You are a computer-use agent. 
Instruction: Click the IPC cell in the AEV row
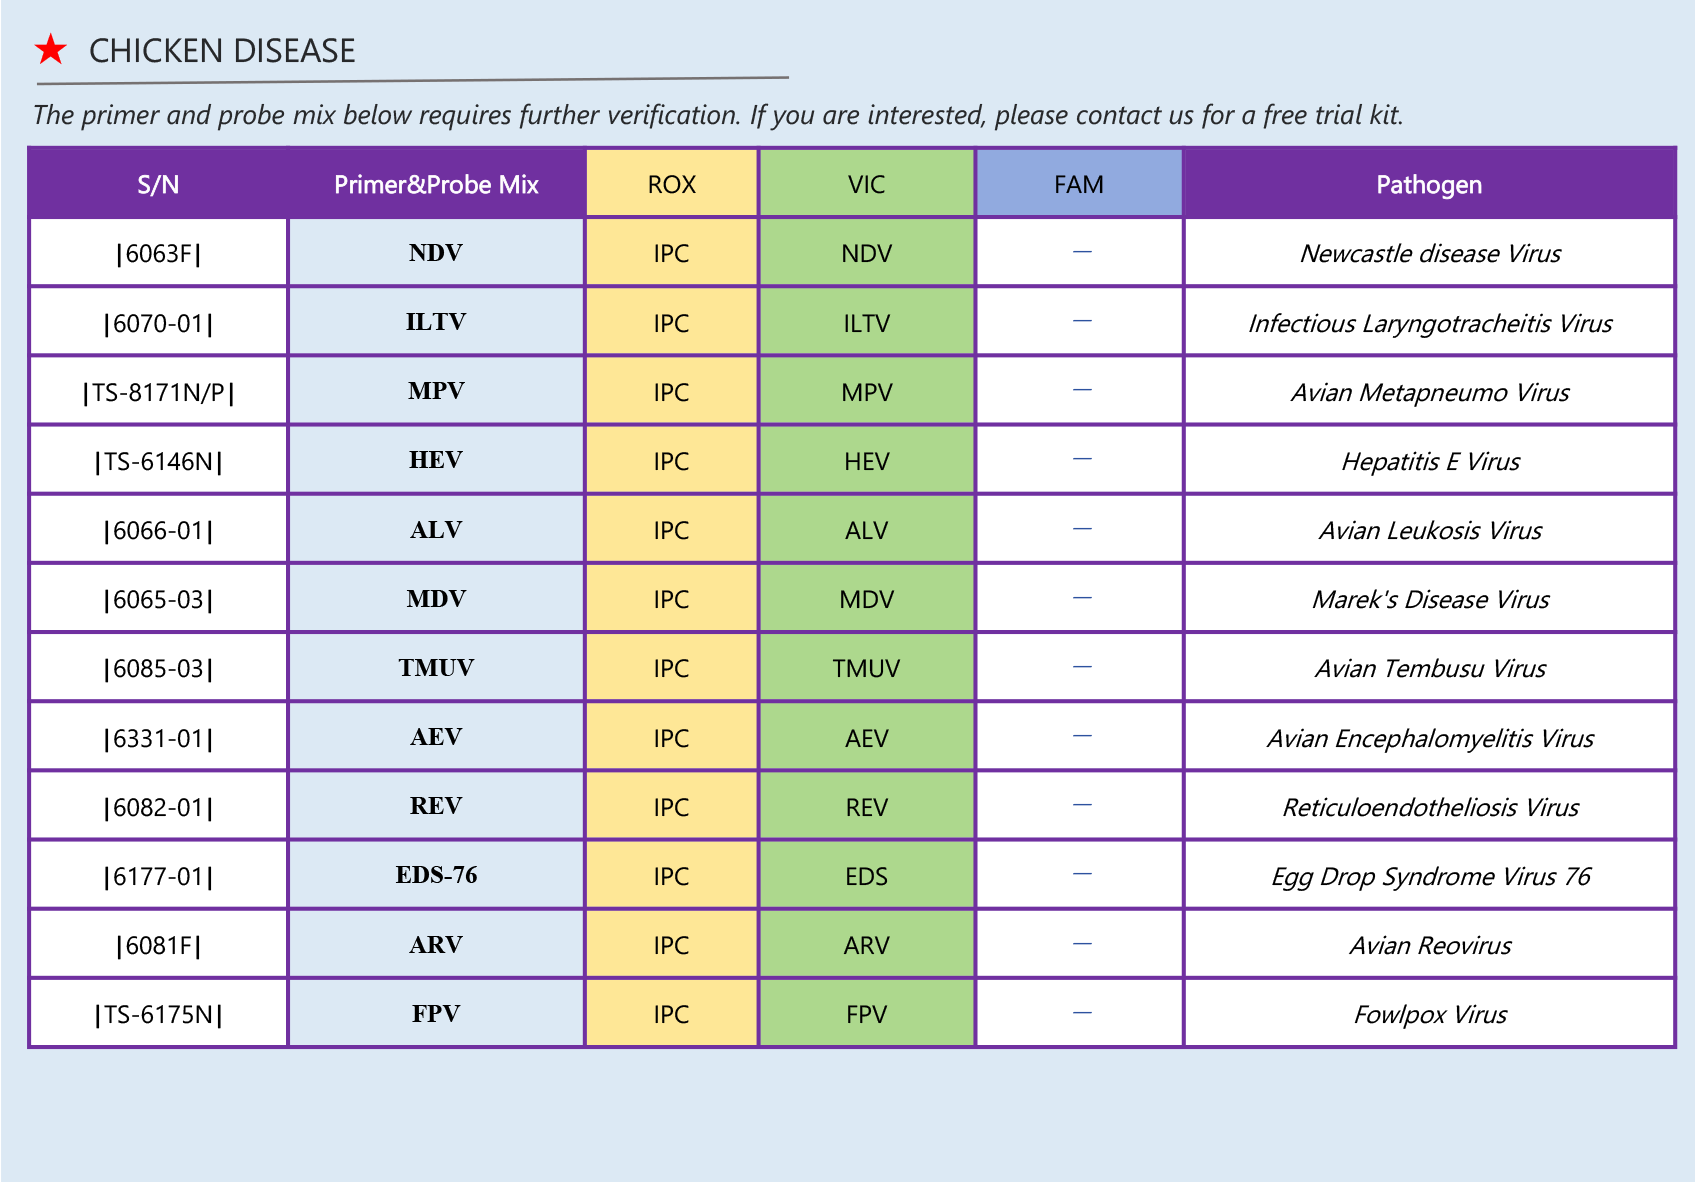(671, 738)
